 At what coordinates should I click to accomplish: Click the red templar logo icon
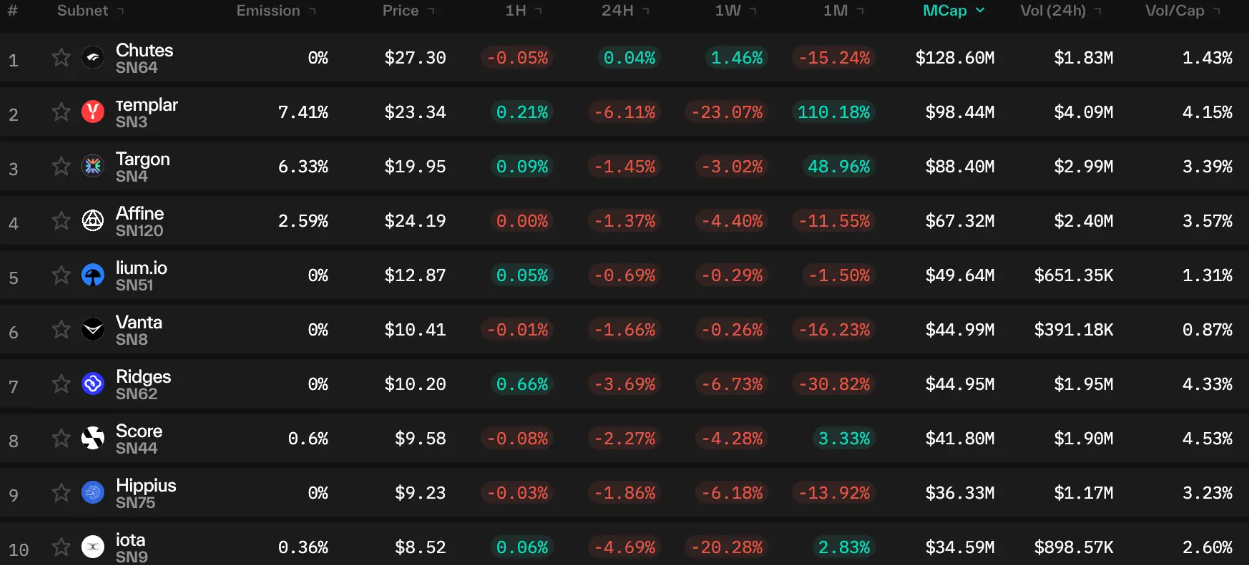(x=93, y=112)
